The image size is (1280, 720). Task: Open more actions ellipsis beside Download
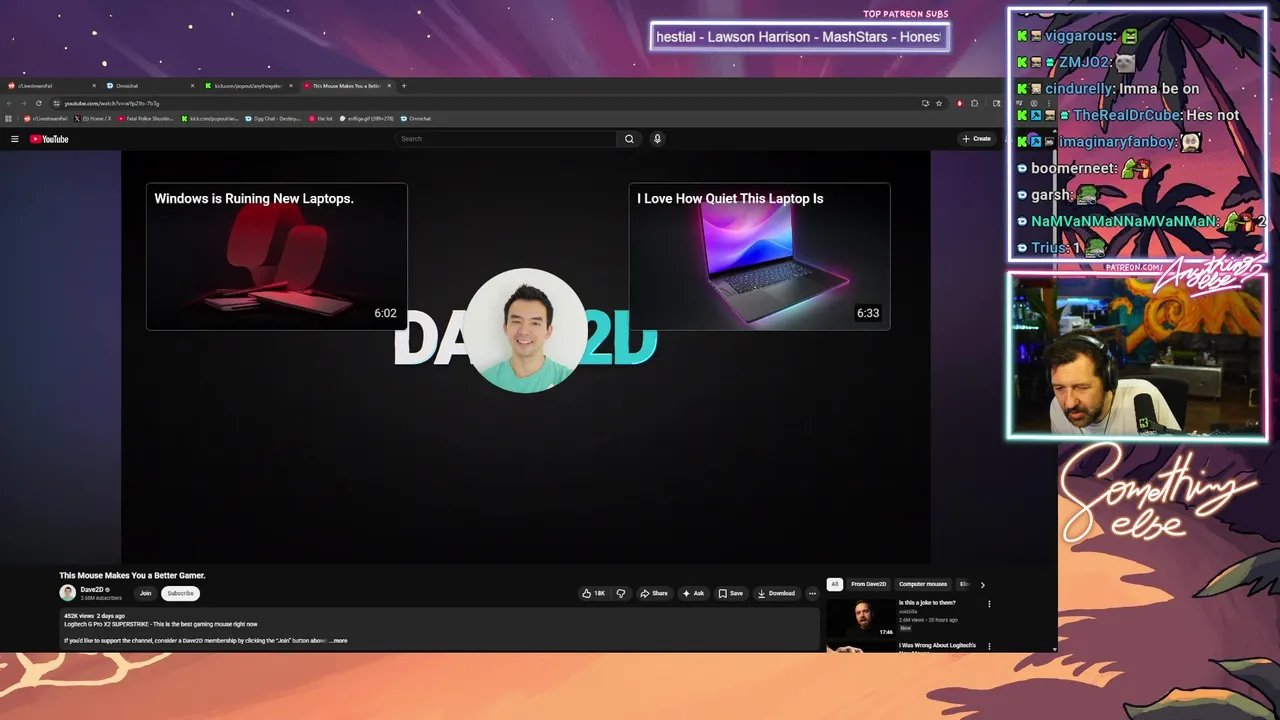click(812, 593)
